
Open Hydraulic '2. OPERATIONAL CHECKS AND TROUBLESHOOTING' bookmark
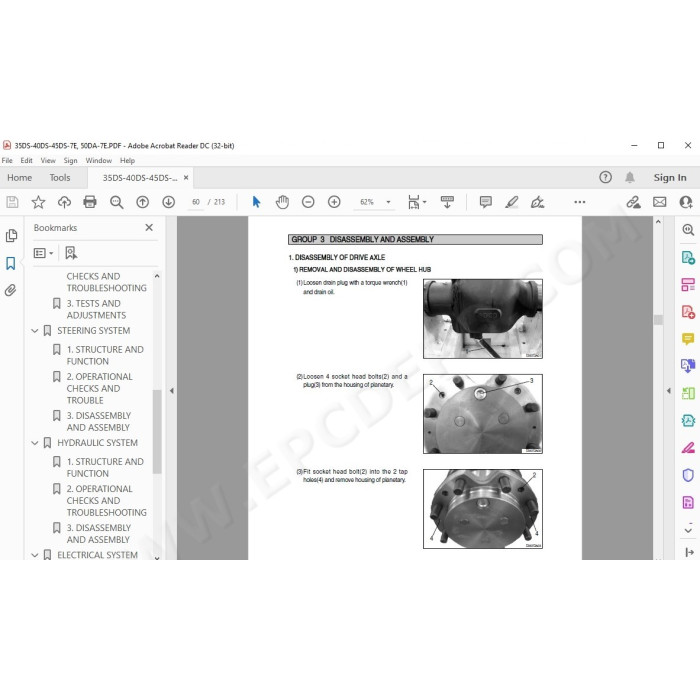(x=106, y=500)
